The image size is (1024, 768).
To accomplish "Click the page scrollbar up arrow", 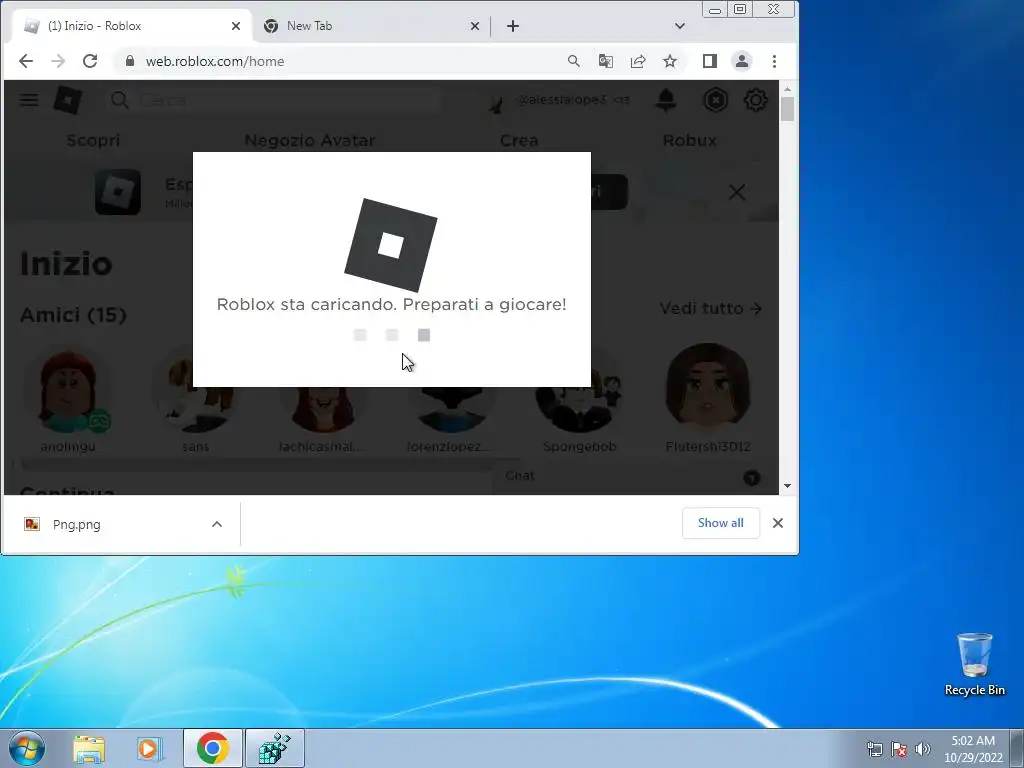I will click(787, 89).
